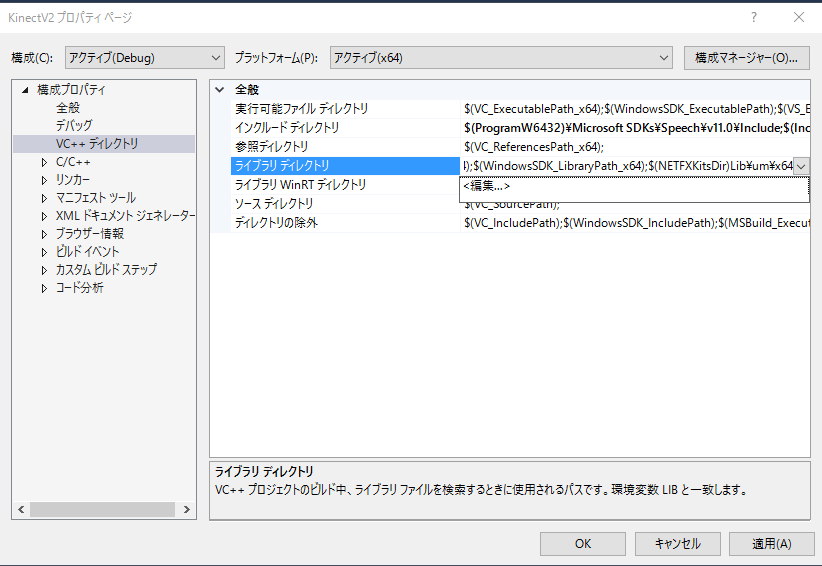Image resolution: width=822 pixels, height=566 pixels.
Task: Open the プラットフォーム platform dropdown
Action: click(501, 58)
